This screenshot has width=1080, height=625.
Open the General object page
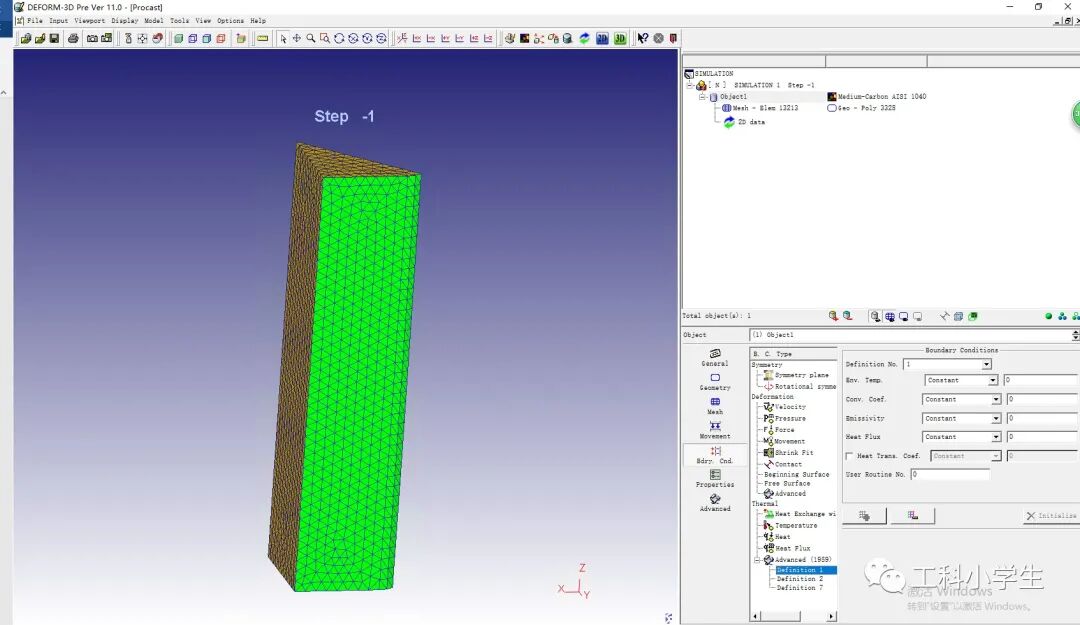pos(715,358)
